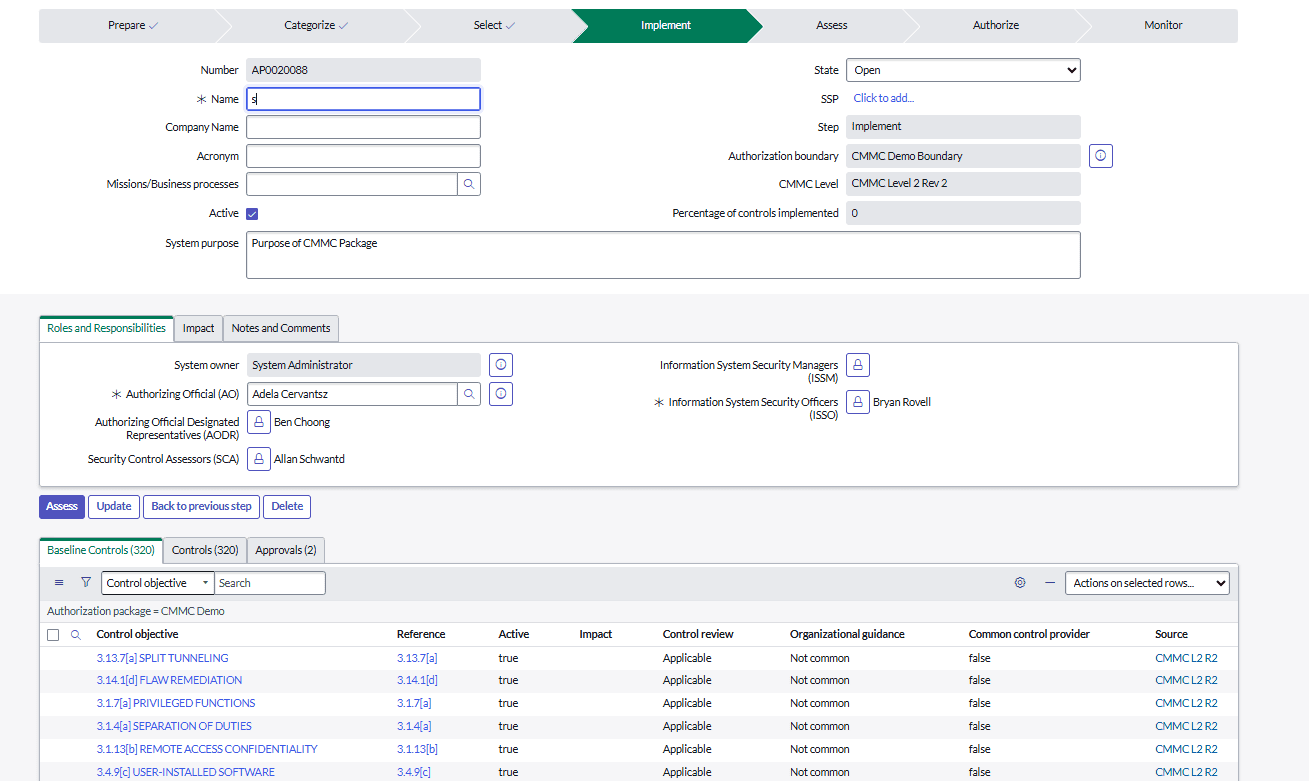Viewport: 1309px width, 781px height.
Task: Click the blue Assess button
Action: tap(62, 506)
